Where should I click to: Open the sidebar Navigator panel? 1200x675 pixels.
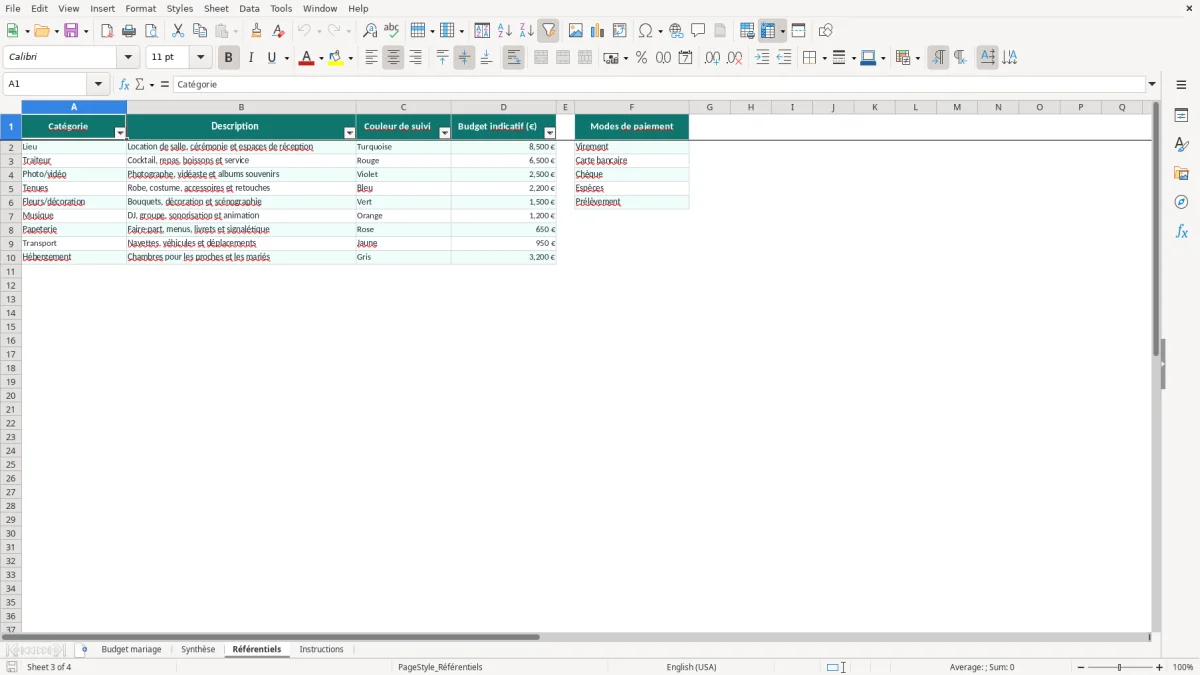click(x=1181, y=202)
